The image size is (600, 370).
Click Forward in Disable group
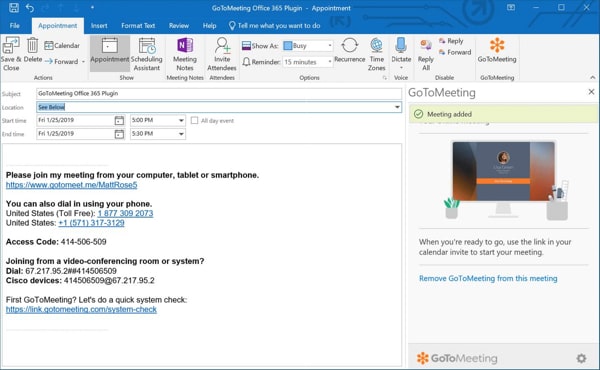[x=455, y=52]
